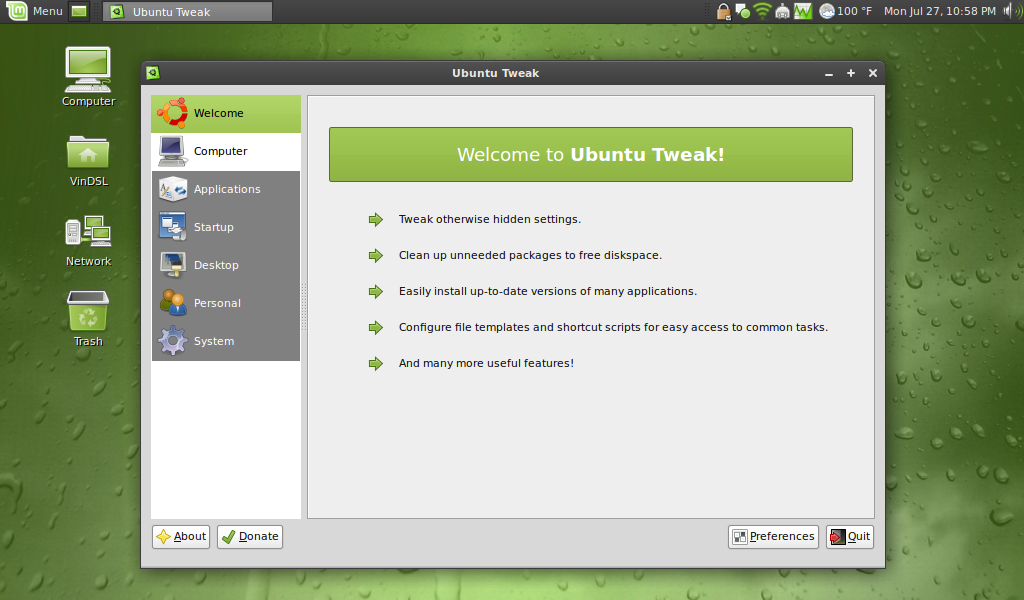Screen dimensions: 1024x600
Task: Go to the Startup category
Action: pyautogui.click(x=225, y=228)
